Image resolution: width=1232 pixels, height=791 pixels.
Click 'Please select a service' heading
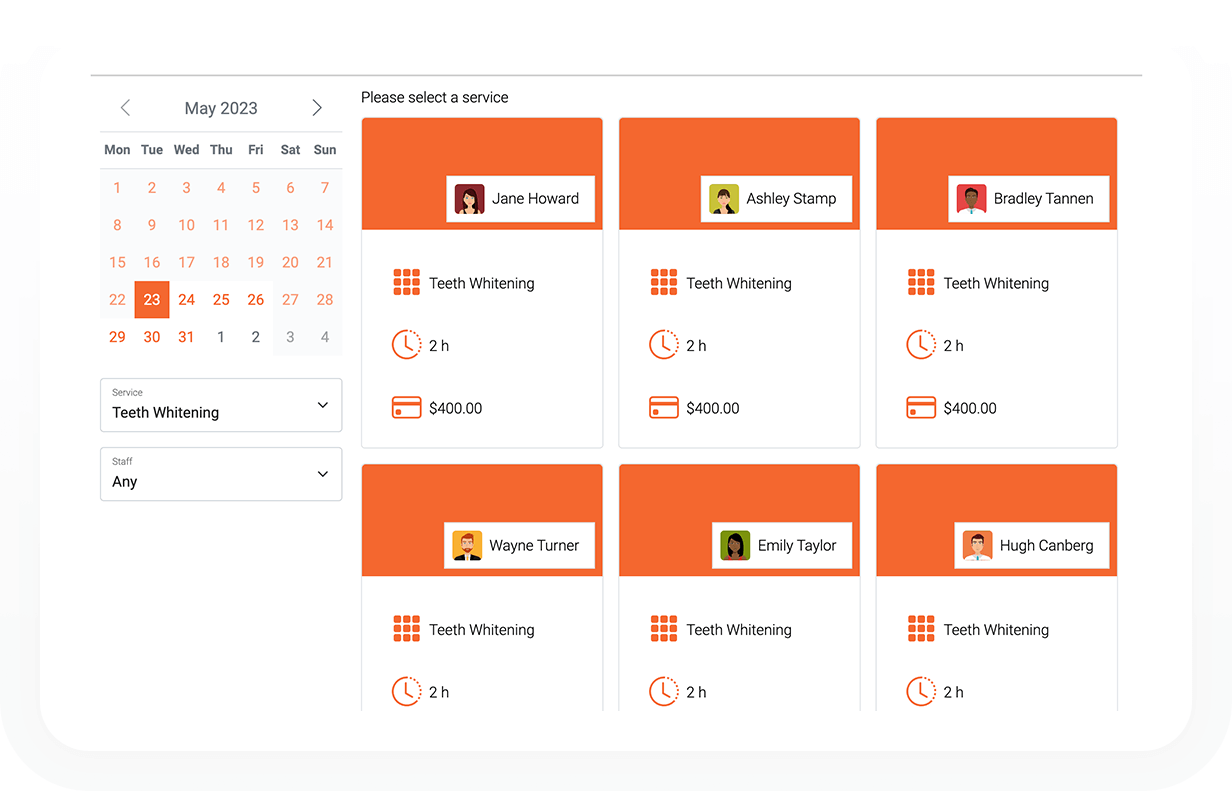click(435, 97)
